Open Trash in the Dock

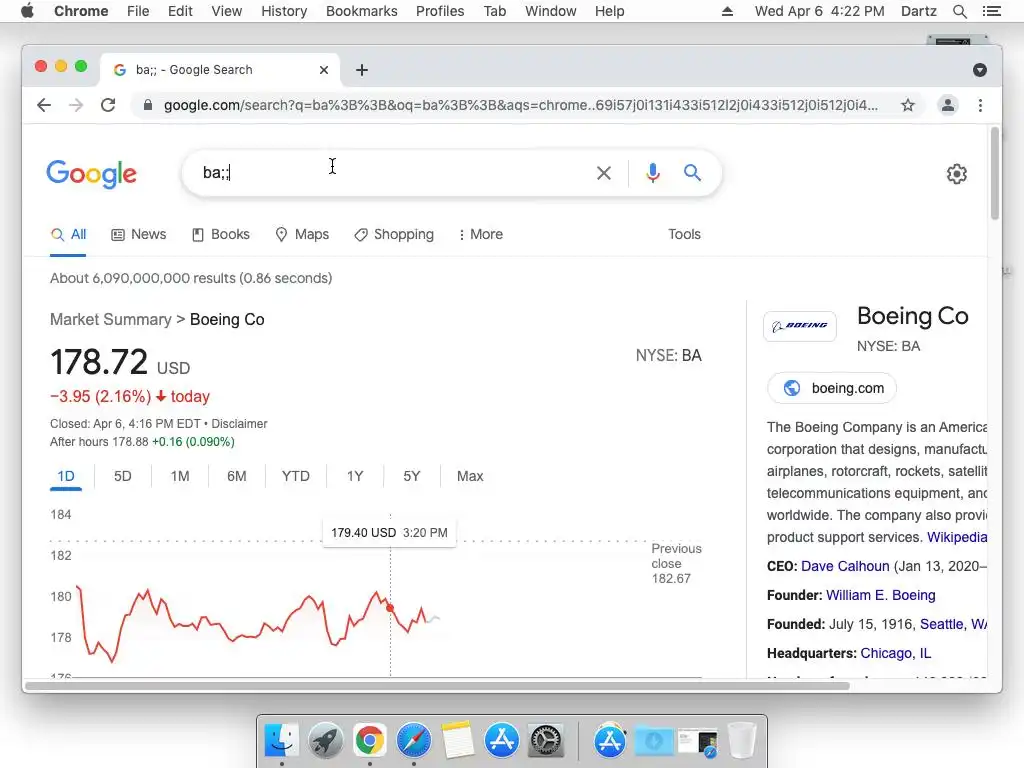tap(741, 741)
